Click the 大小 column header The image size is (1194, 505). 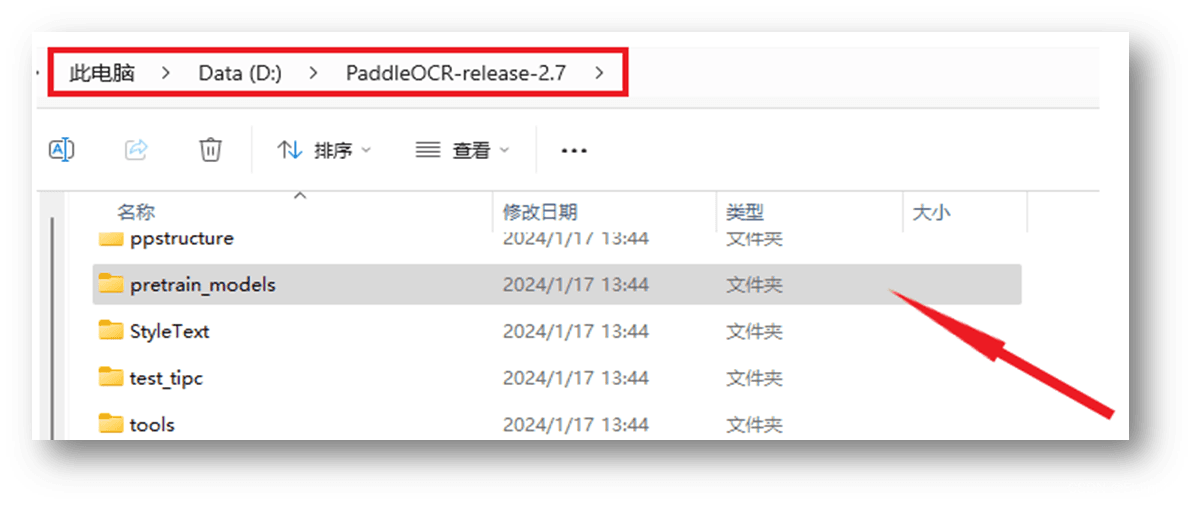pos(931,212)
